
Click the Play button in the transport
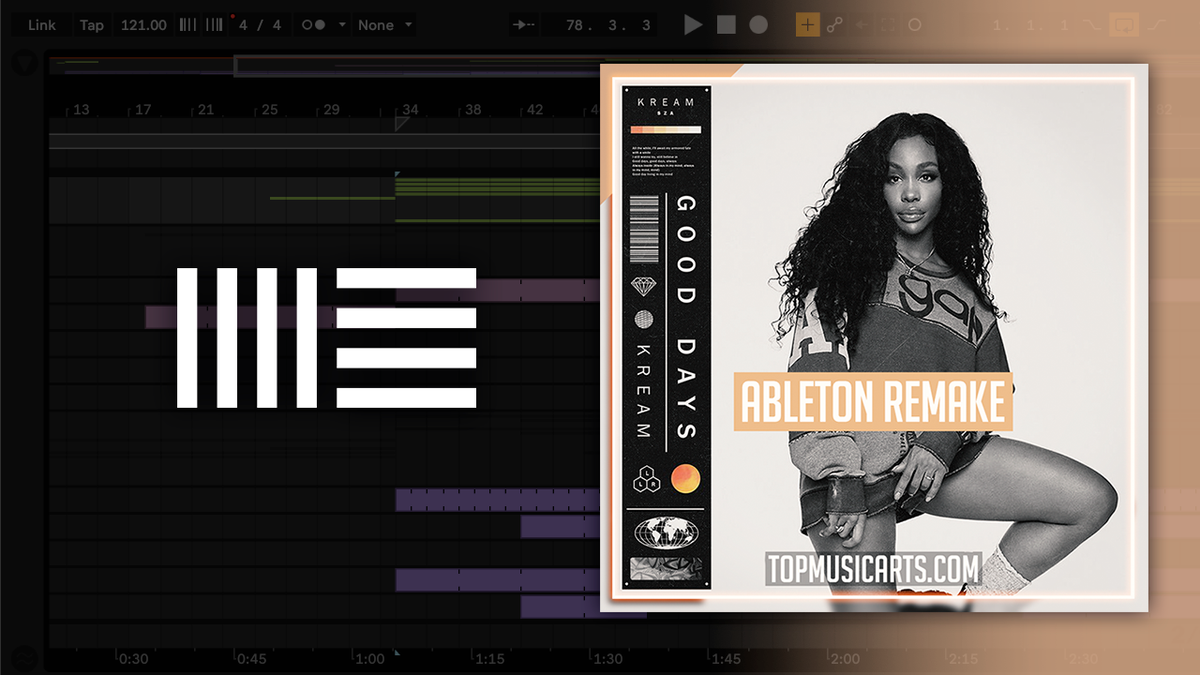pyautogui.click(x=693, y=25)
